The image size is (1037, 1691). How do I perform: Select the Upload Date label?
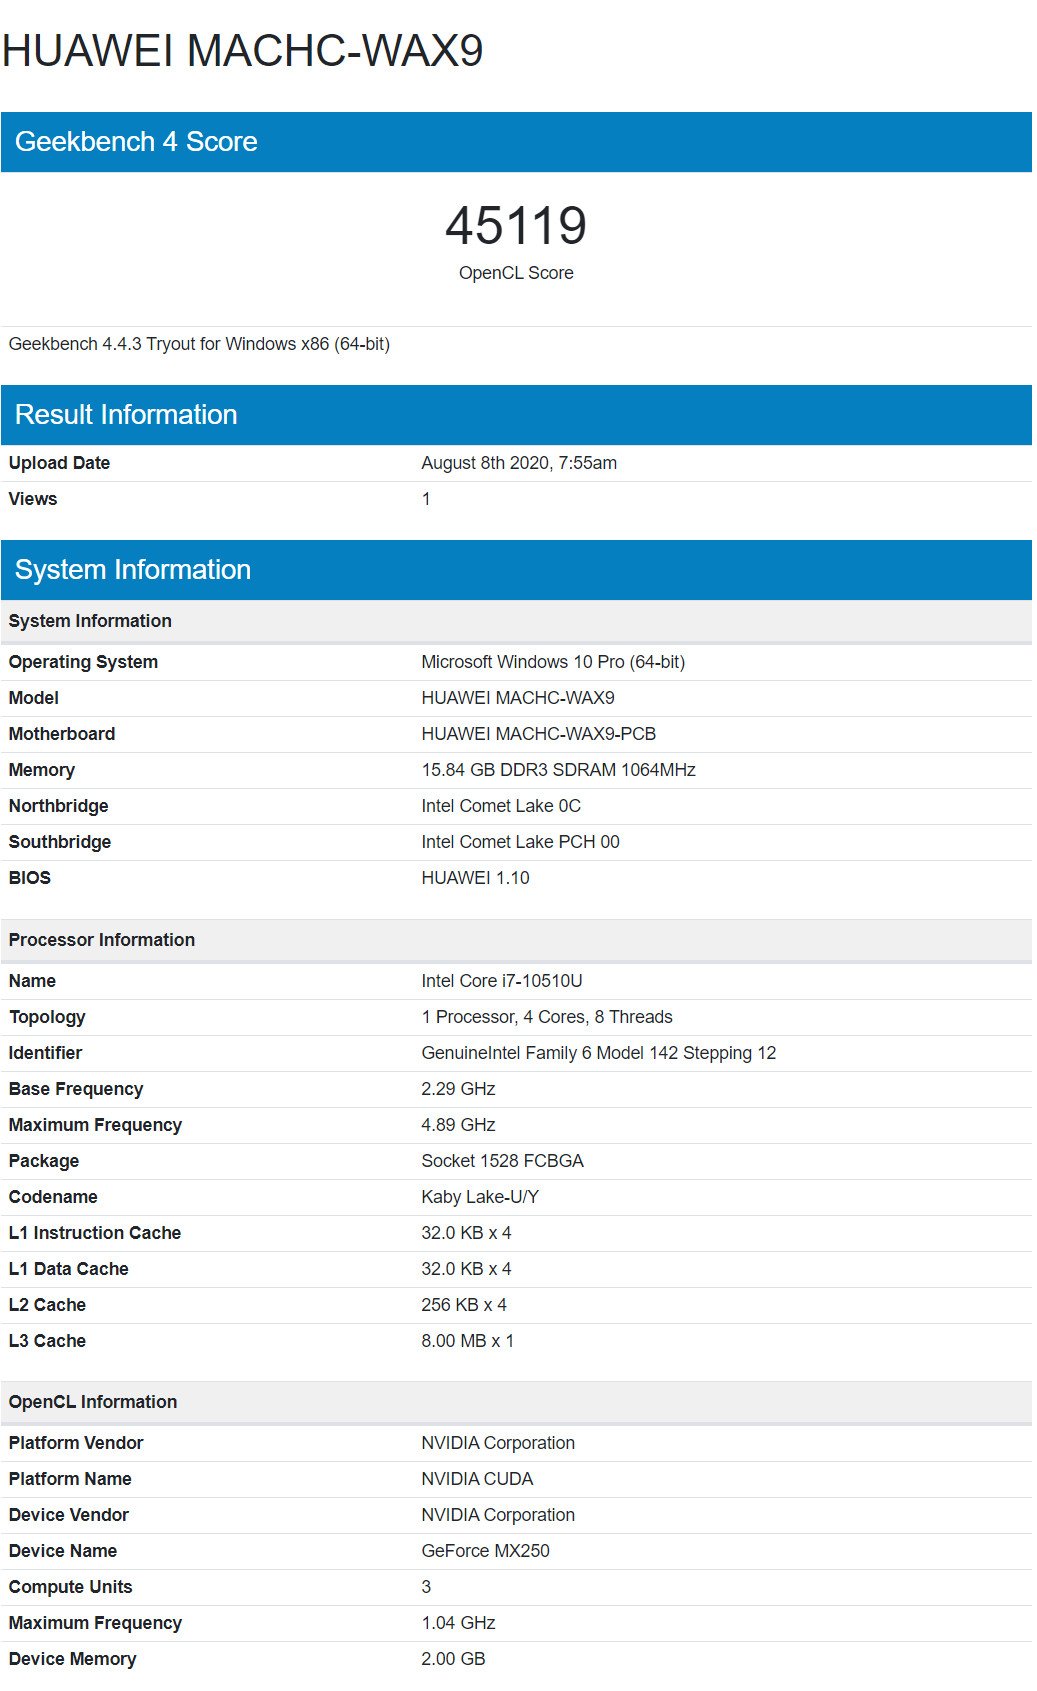tap(59, 463)
